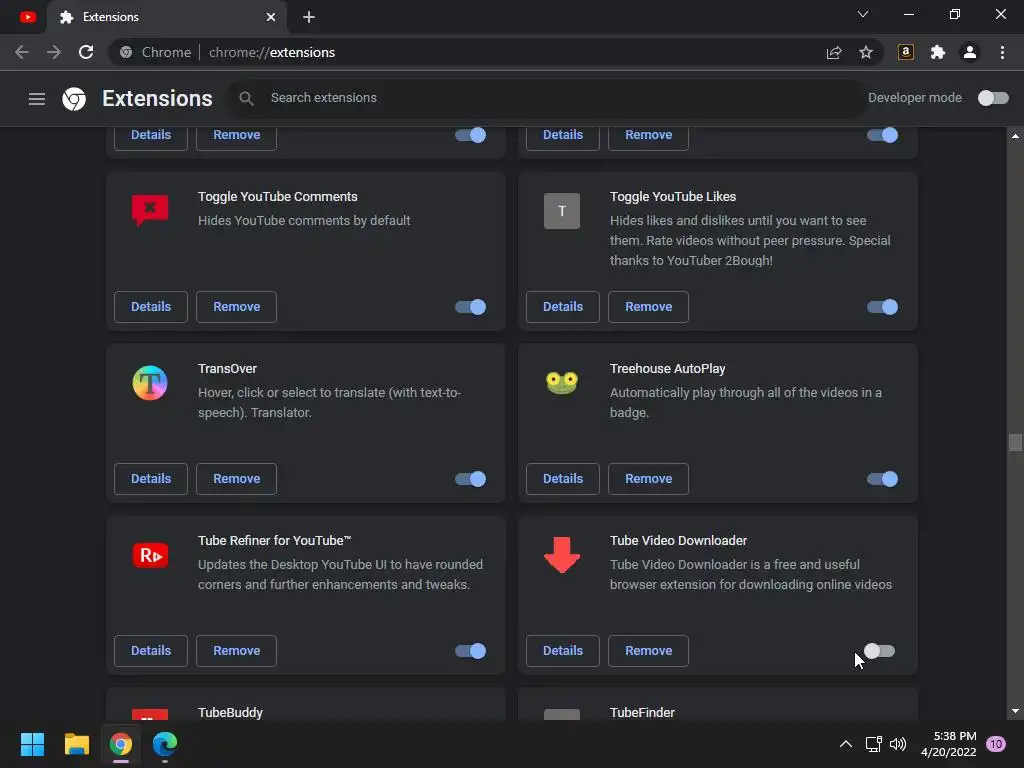Open Details for Tube Video Downloader
This screenshot has width=1024, height=768.
click(x=563, y=651)
